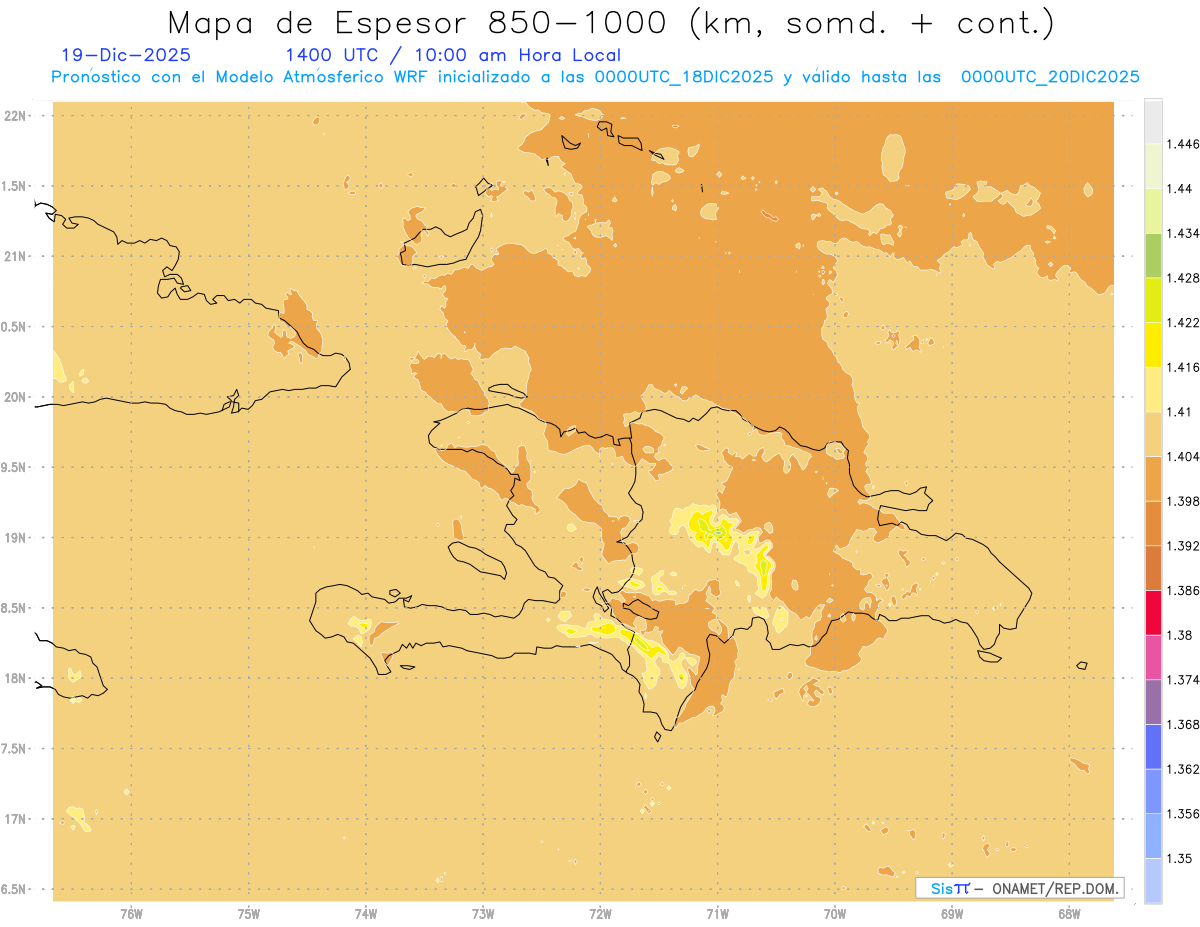The width and height of the screenshot is (1200, 927).
Task: Select the '1.422' colorbar value
Action: [1183, 322]
